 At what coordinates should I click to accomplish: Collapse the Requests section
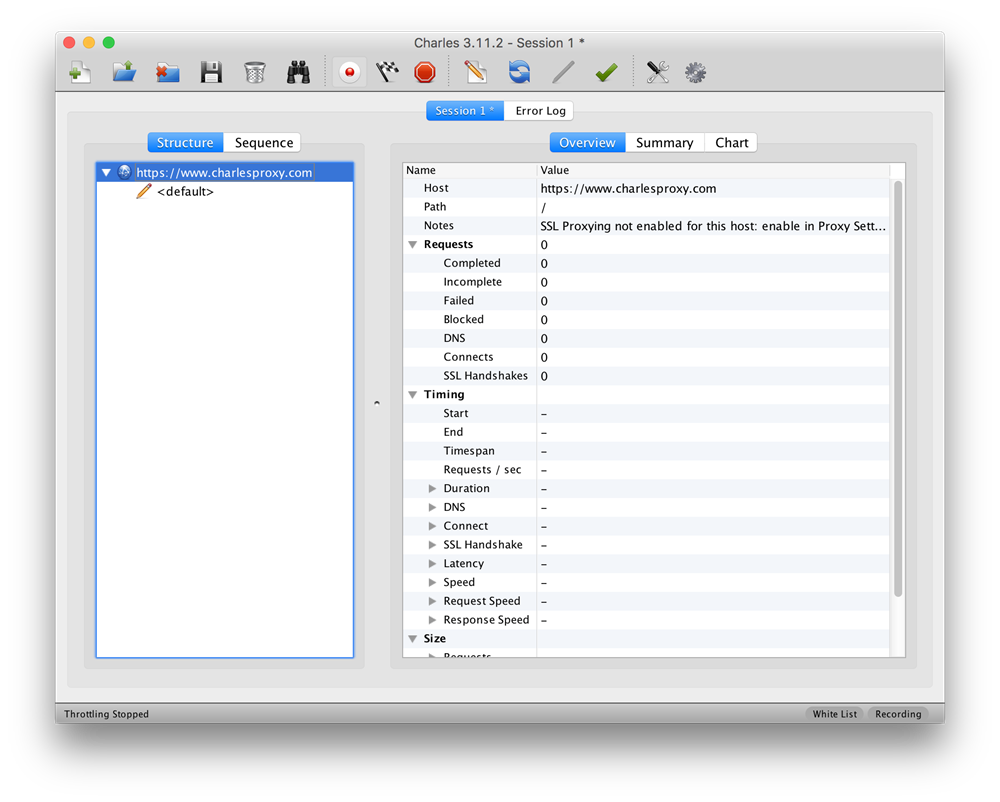pyautogui.click(x=413, y=244)
